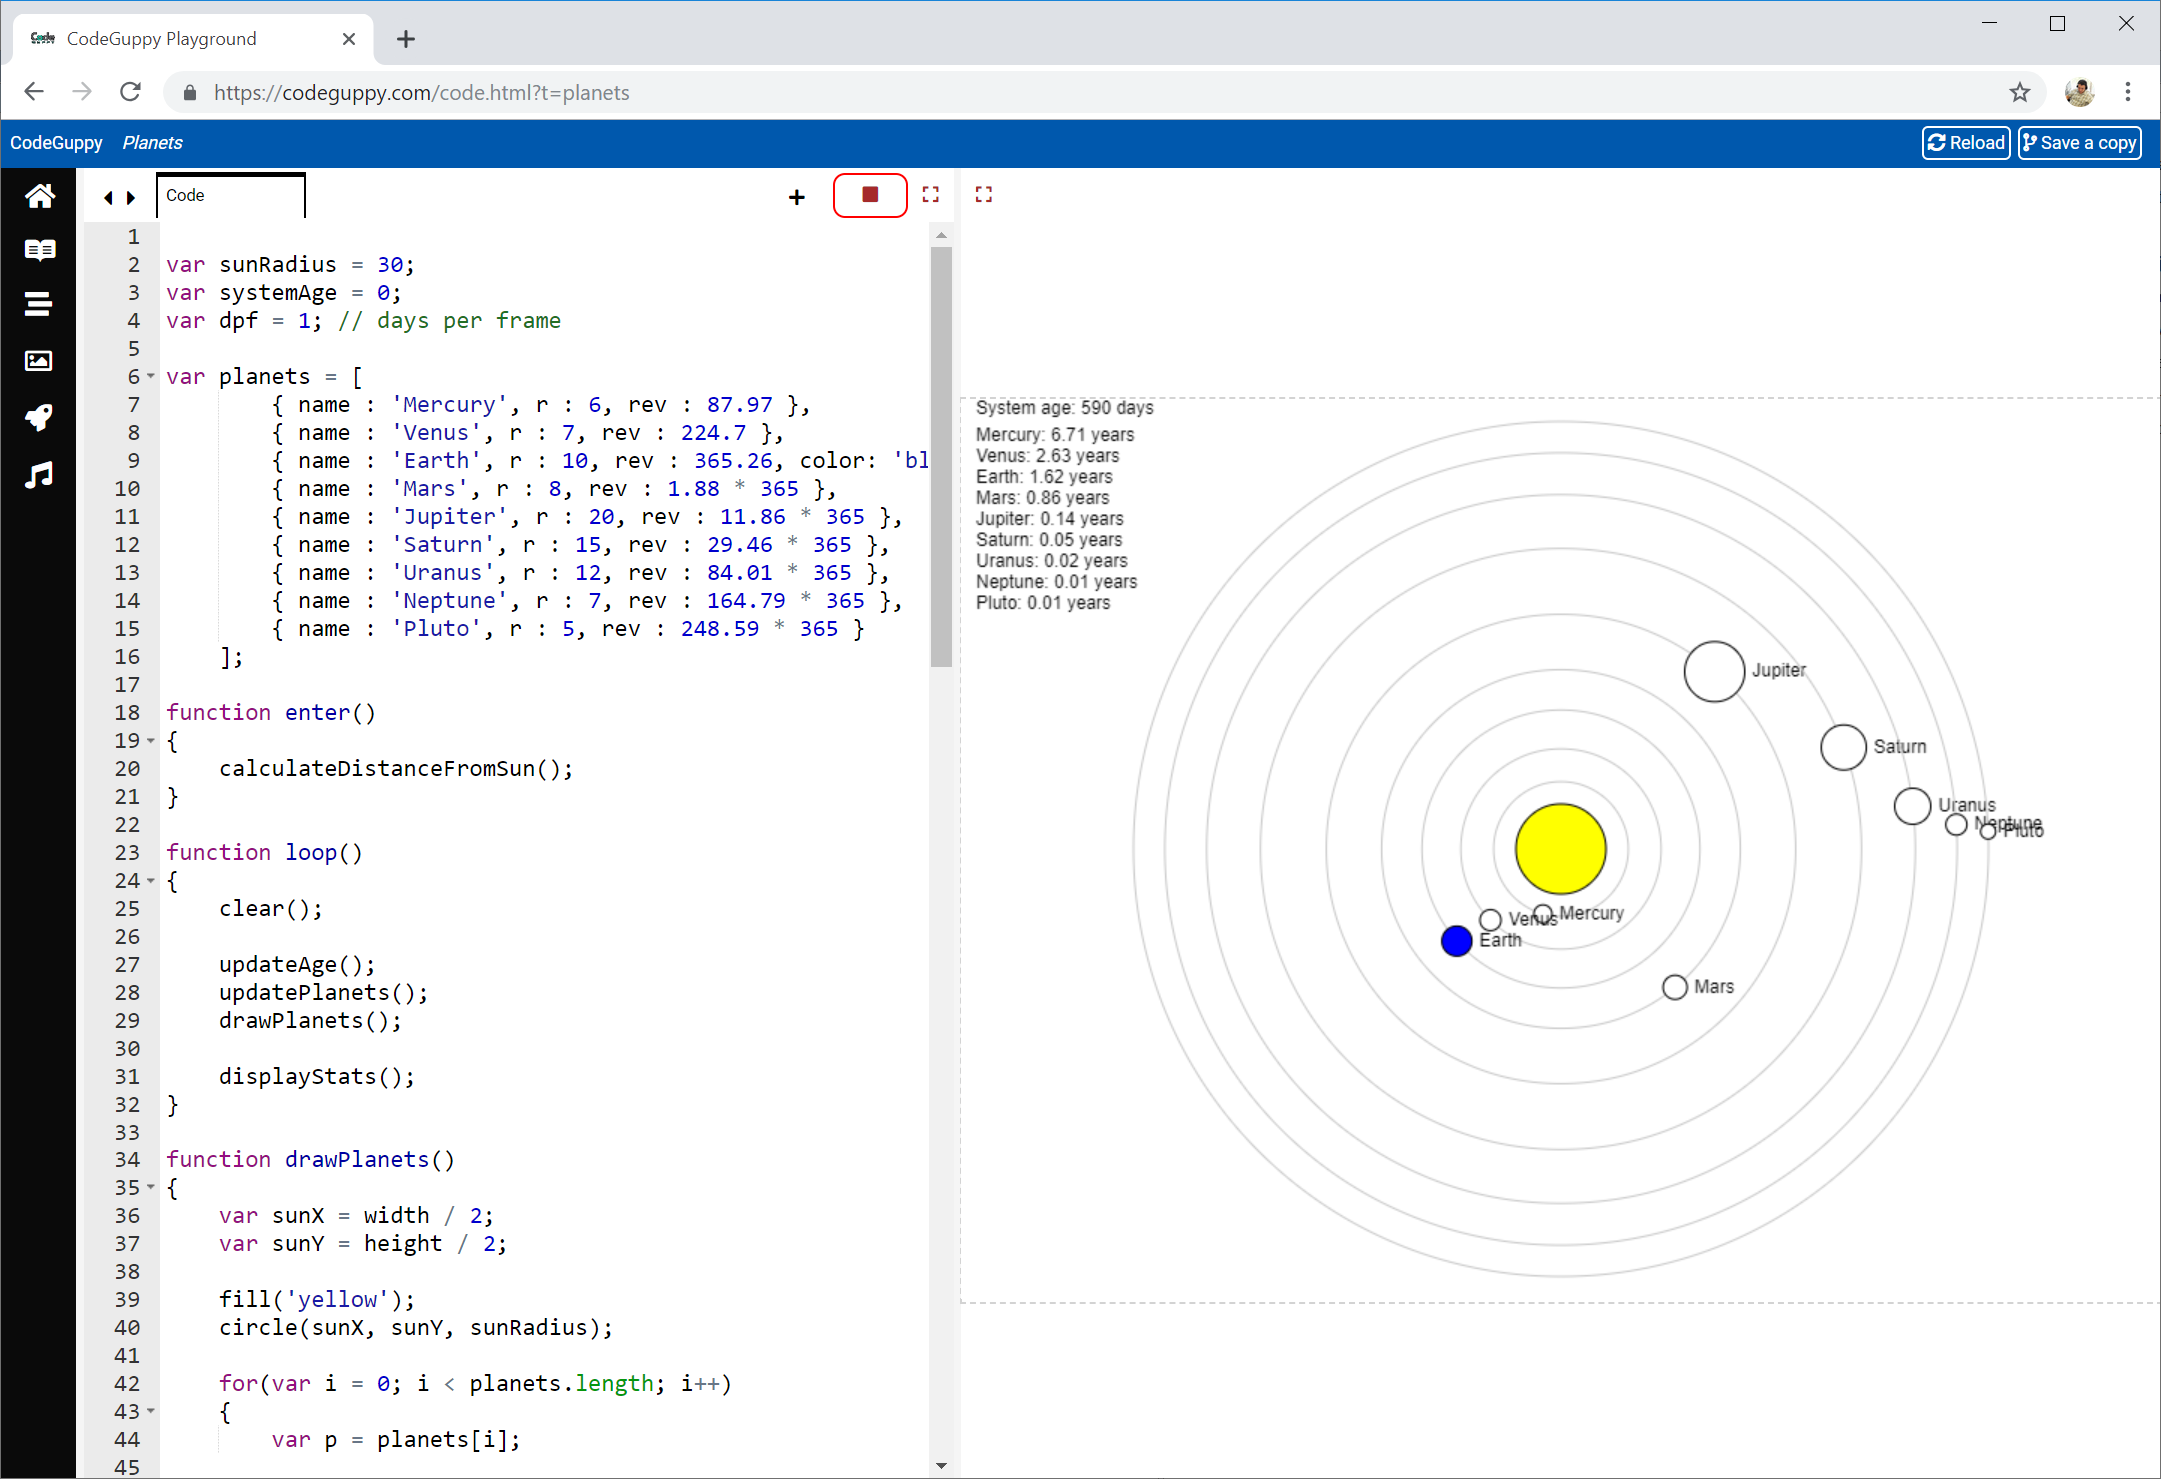Viewport: 2161px width, 1479px height.
Task: Expand output canvas to fullscreen
Action: pos(984,195)
